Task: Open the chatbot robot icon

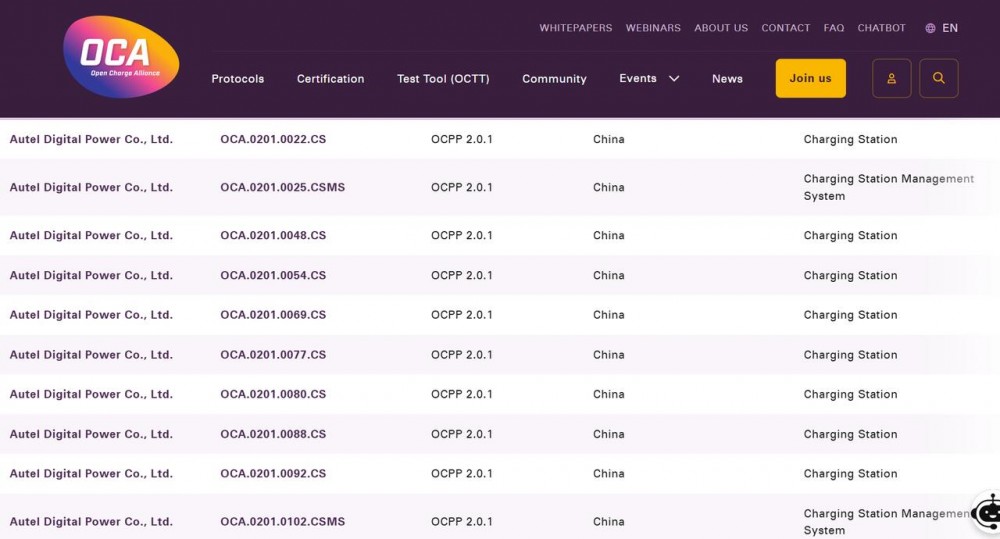Action: 987,512
